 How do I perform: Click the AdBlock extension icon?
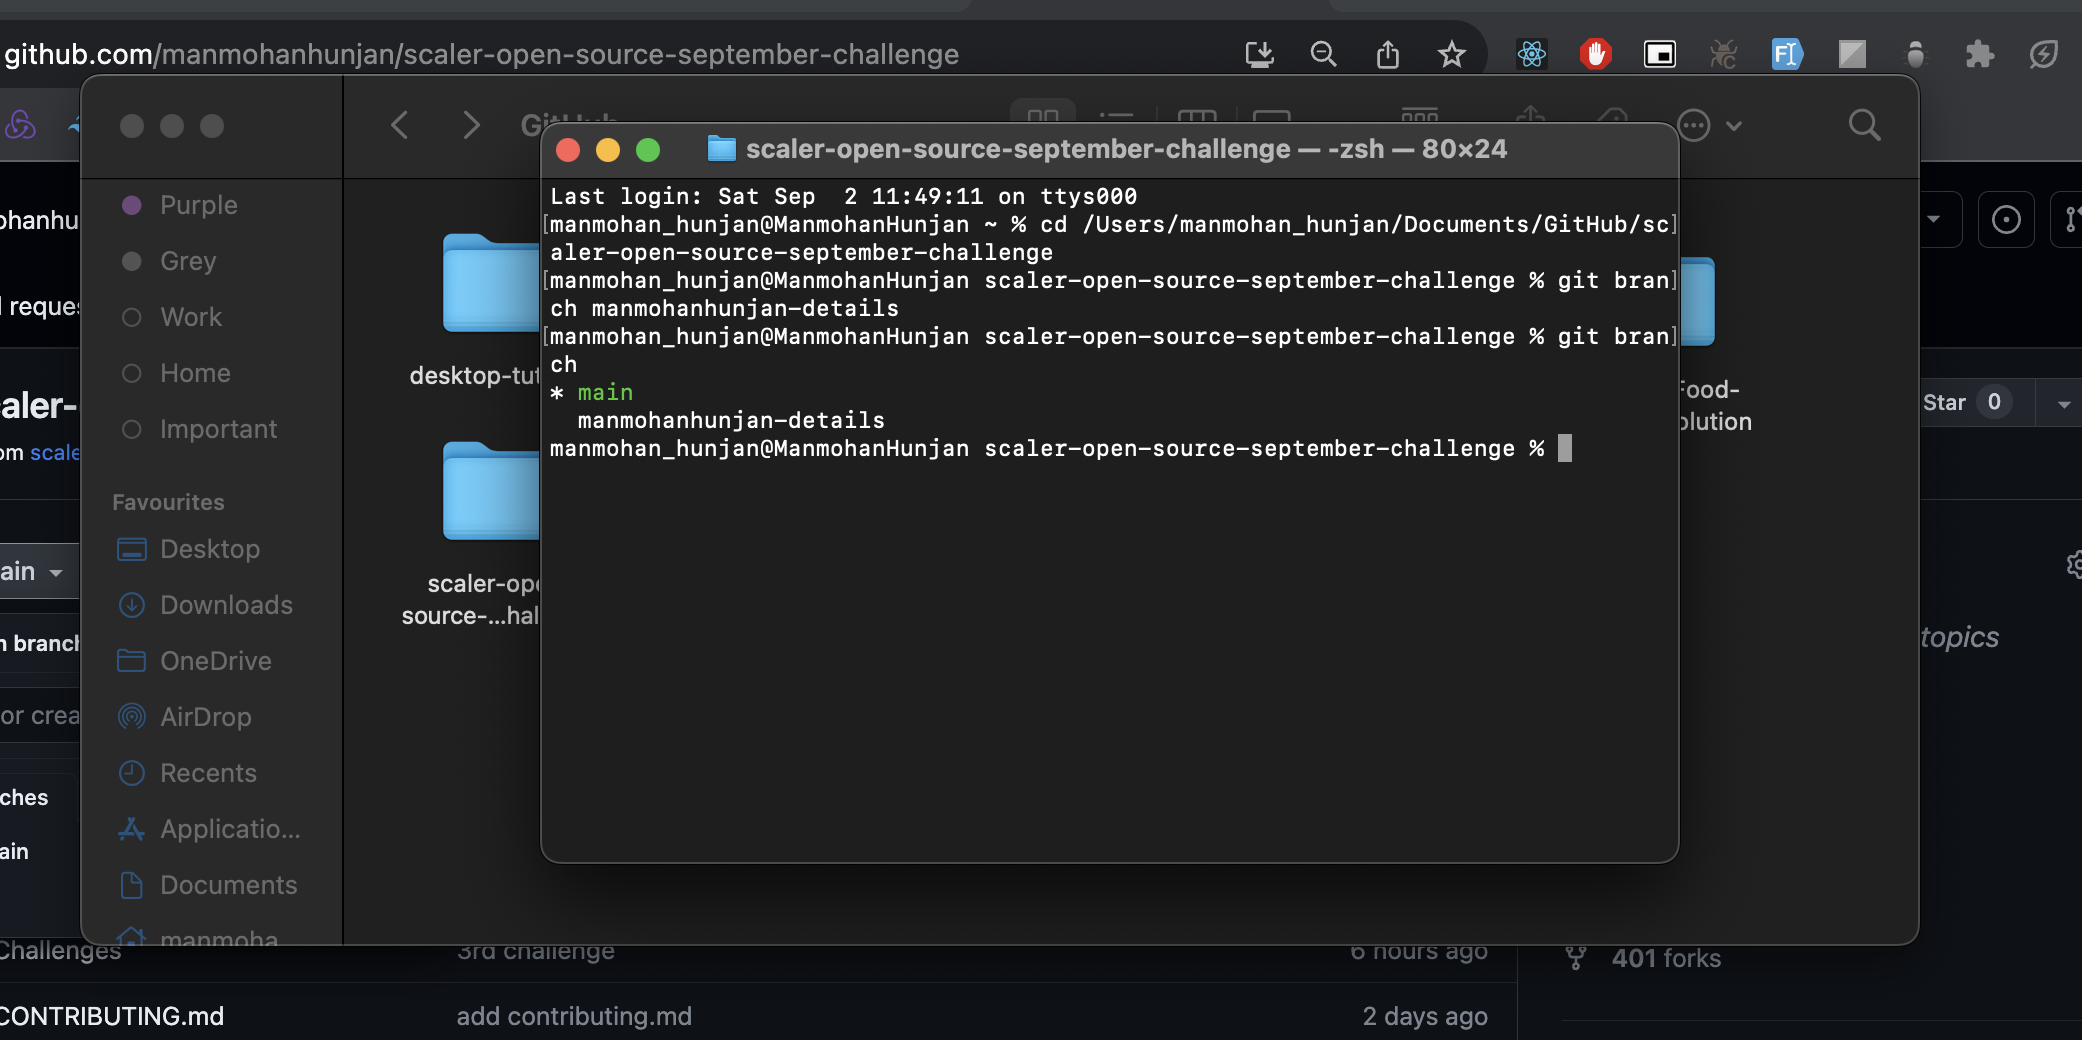pos(1595,54)
